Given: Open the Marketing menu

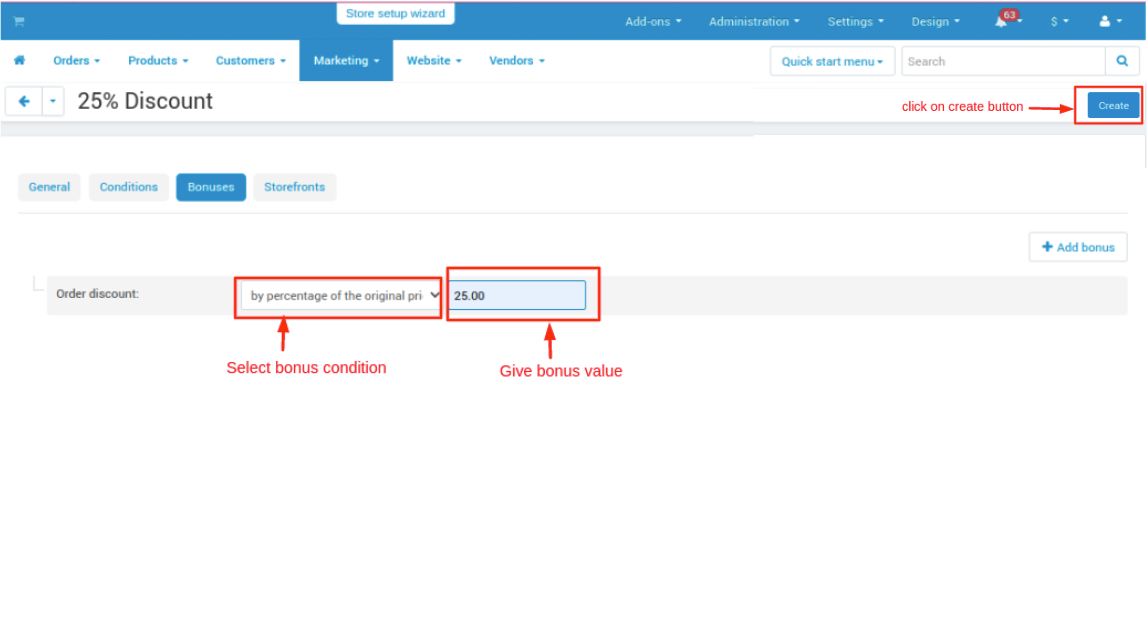Looking at the screenshot, I should click(x=346, y=61).
